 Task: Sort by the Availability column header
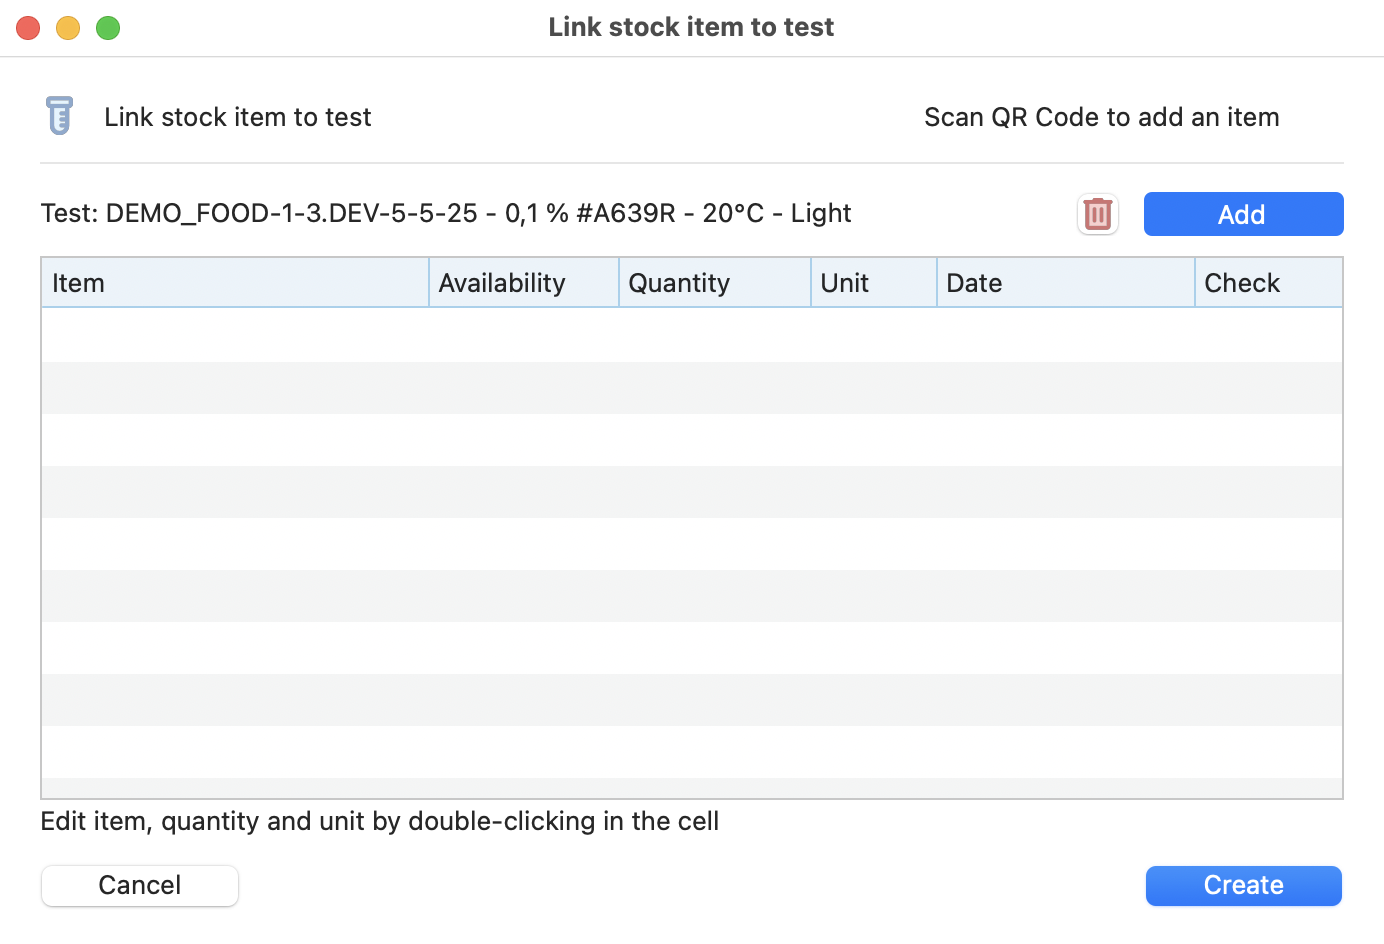pos(523,283)
